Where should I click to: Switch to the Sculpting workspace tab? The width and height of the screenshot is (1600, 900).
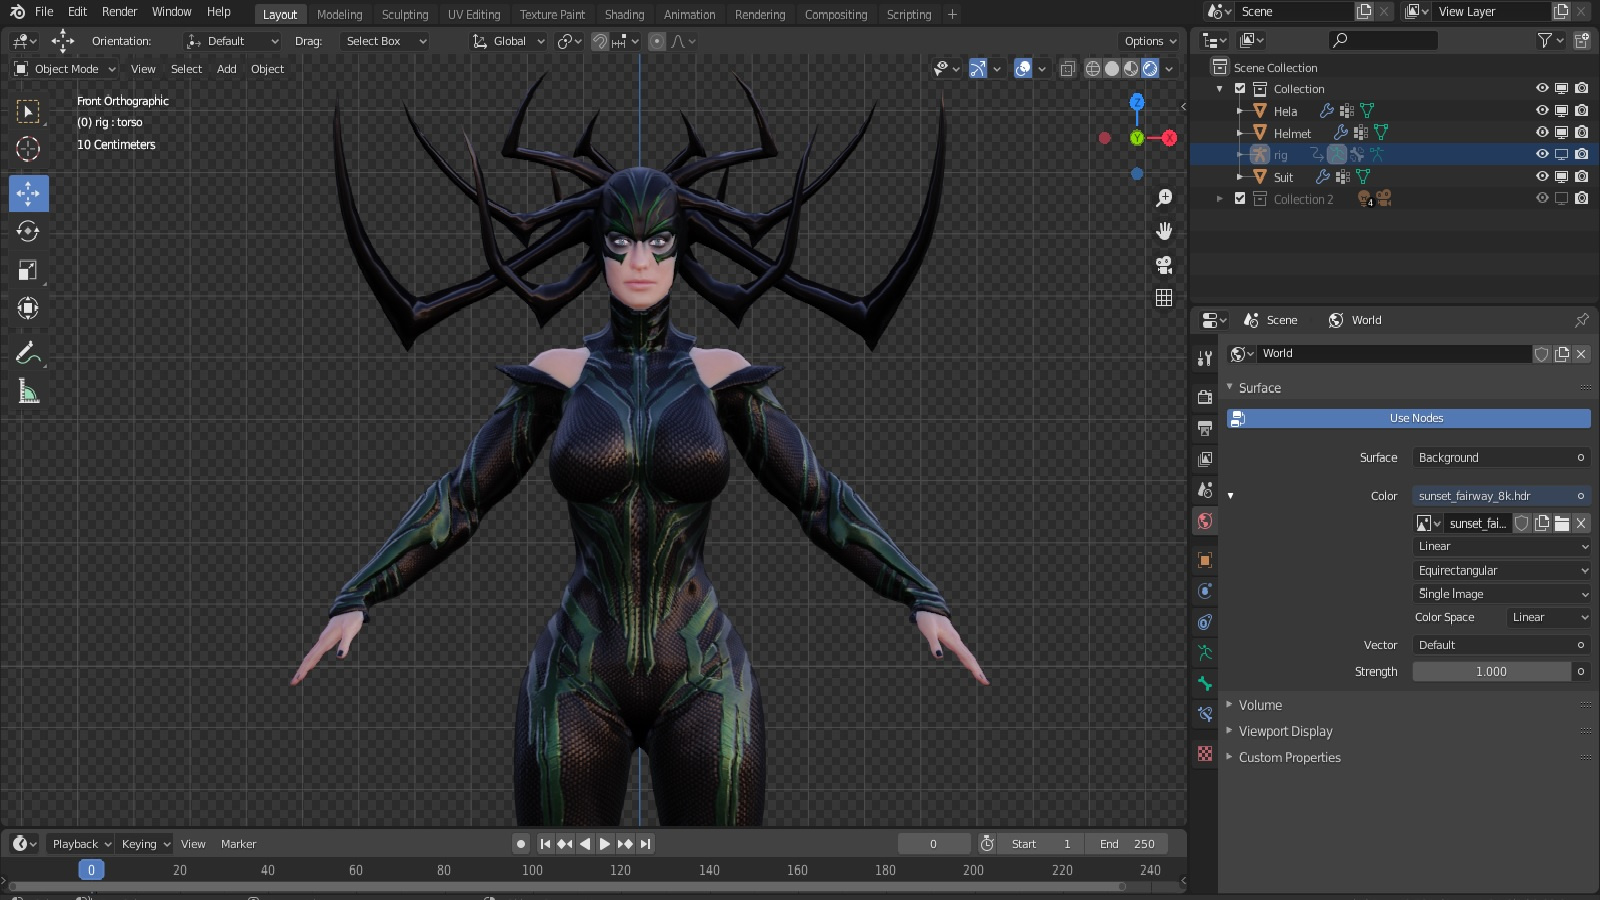(405, 14)
